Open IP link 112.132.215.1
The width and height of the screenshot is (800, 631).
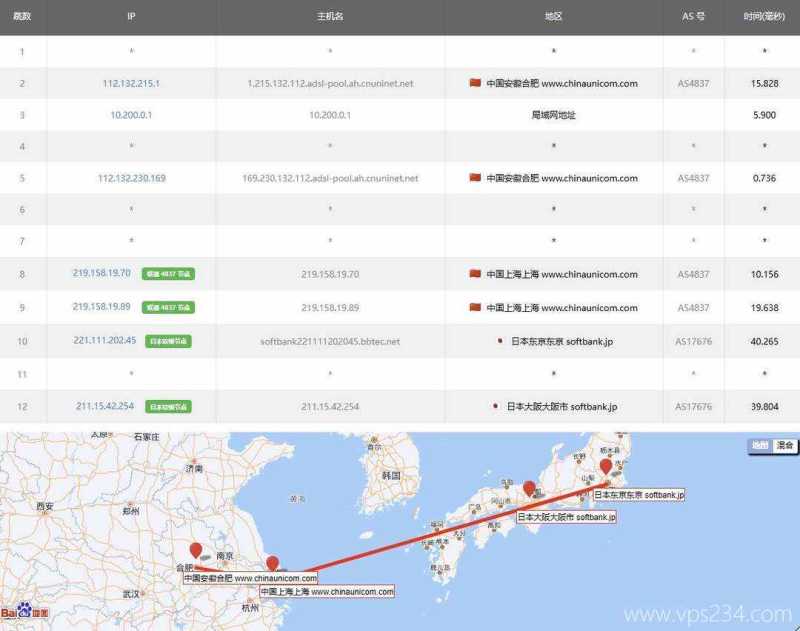pos(131,84)
